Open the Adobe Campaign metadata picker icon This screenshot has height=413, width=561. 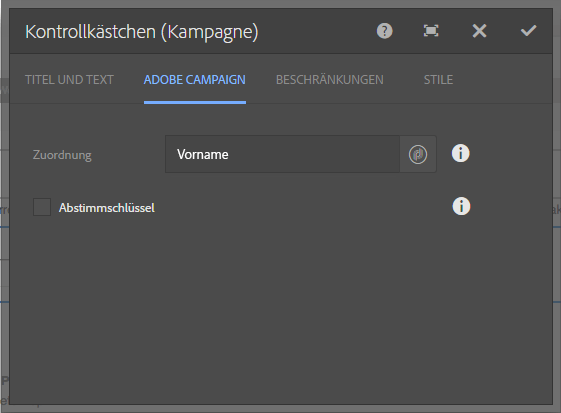point(418,155)
